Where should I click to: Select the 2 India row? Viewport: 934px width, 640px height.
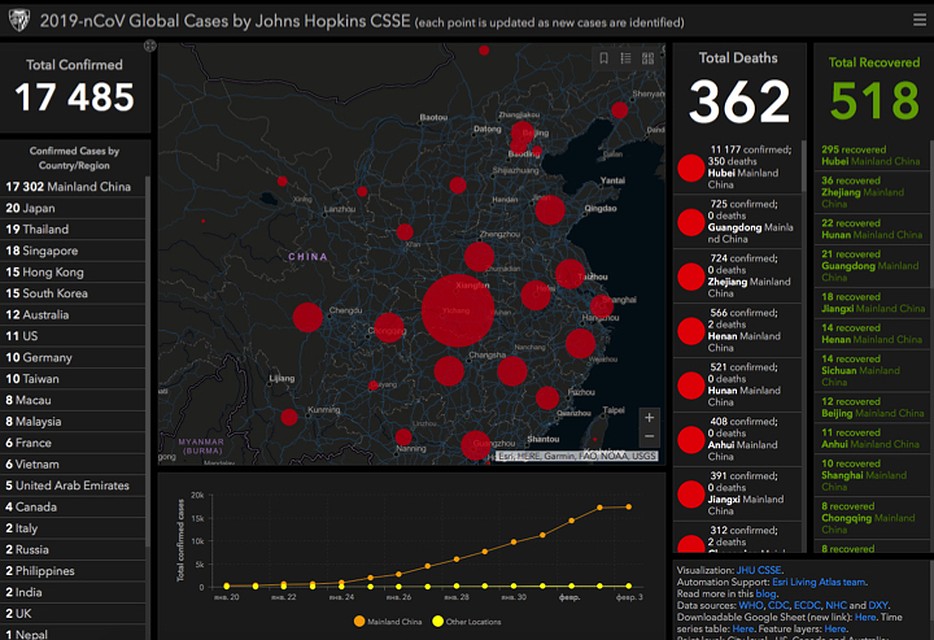click(73, 592)
